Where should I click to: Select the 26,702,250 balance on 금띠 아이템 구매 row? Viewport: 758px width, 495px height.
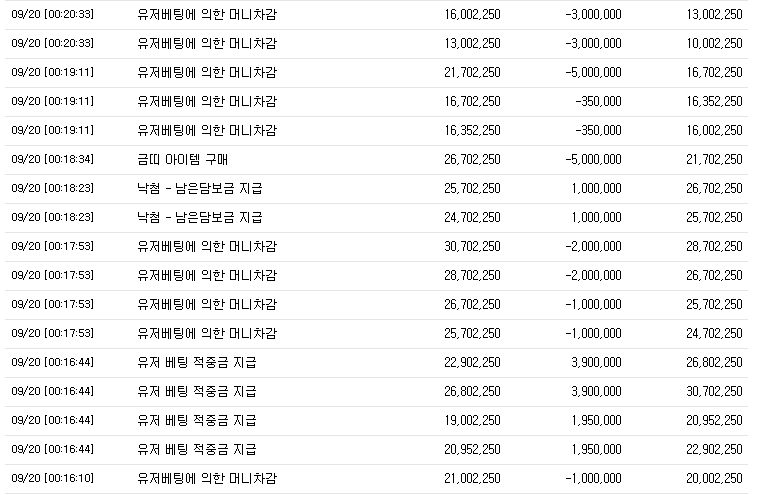click(x=472, y=160)
